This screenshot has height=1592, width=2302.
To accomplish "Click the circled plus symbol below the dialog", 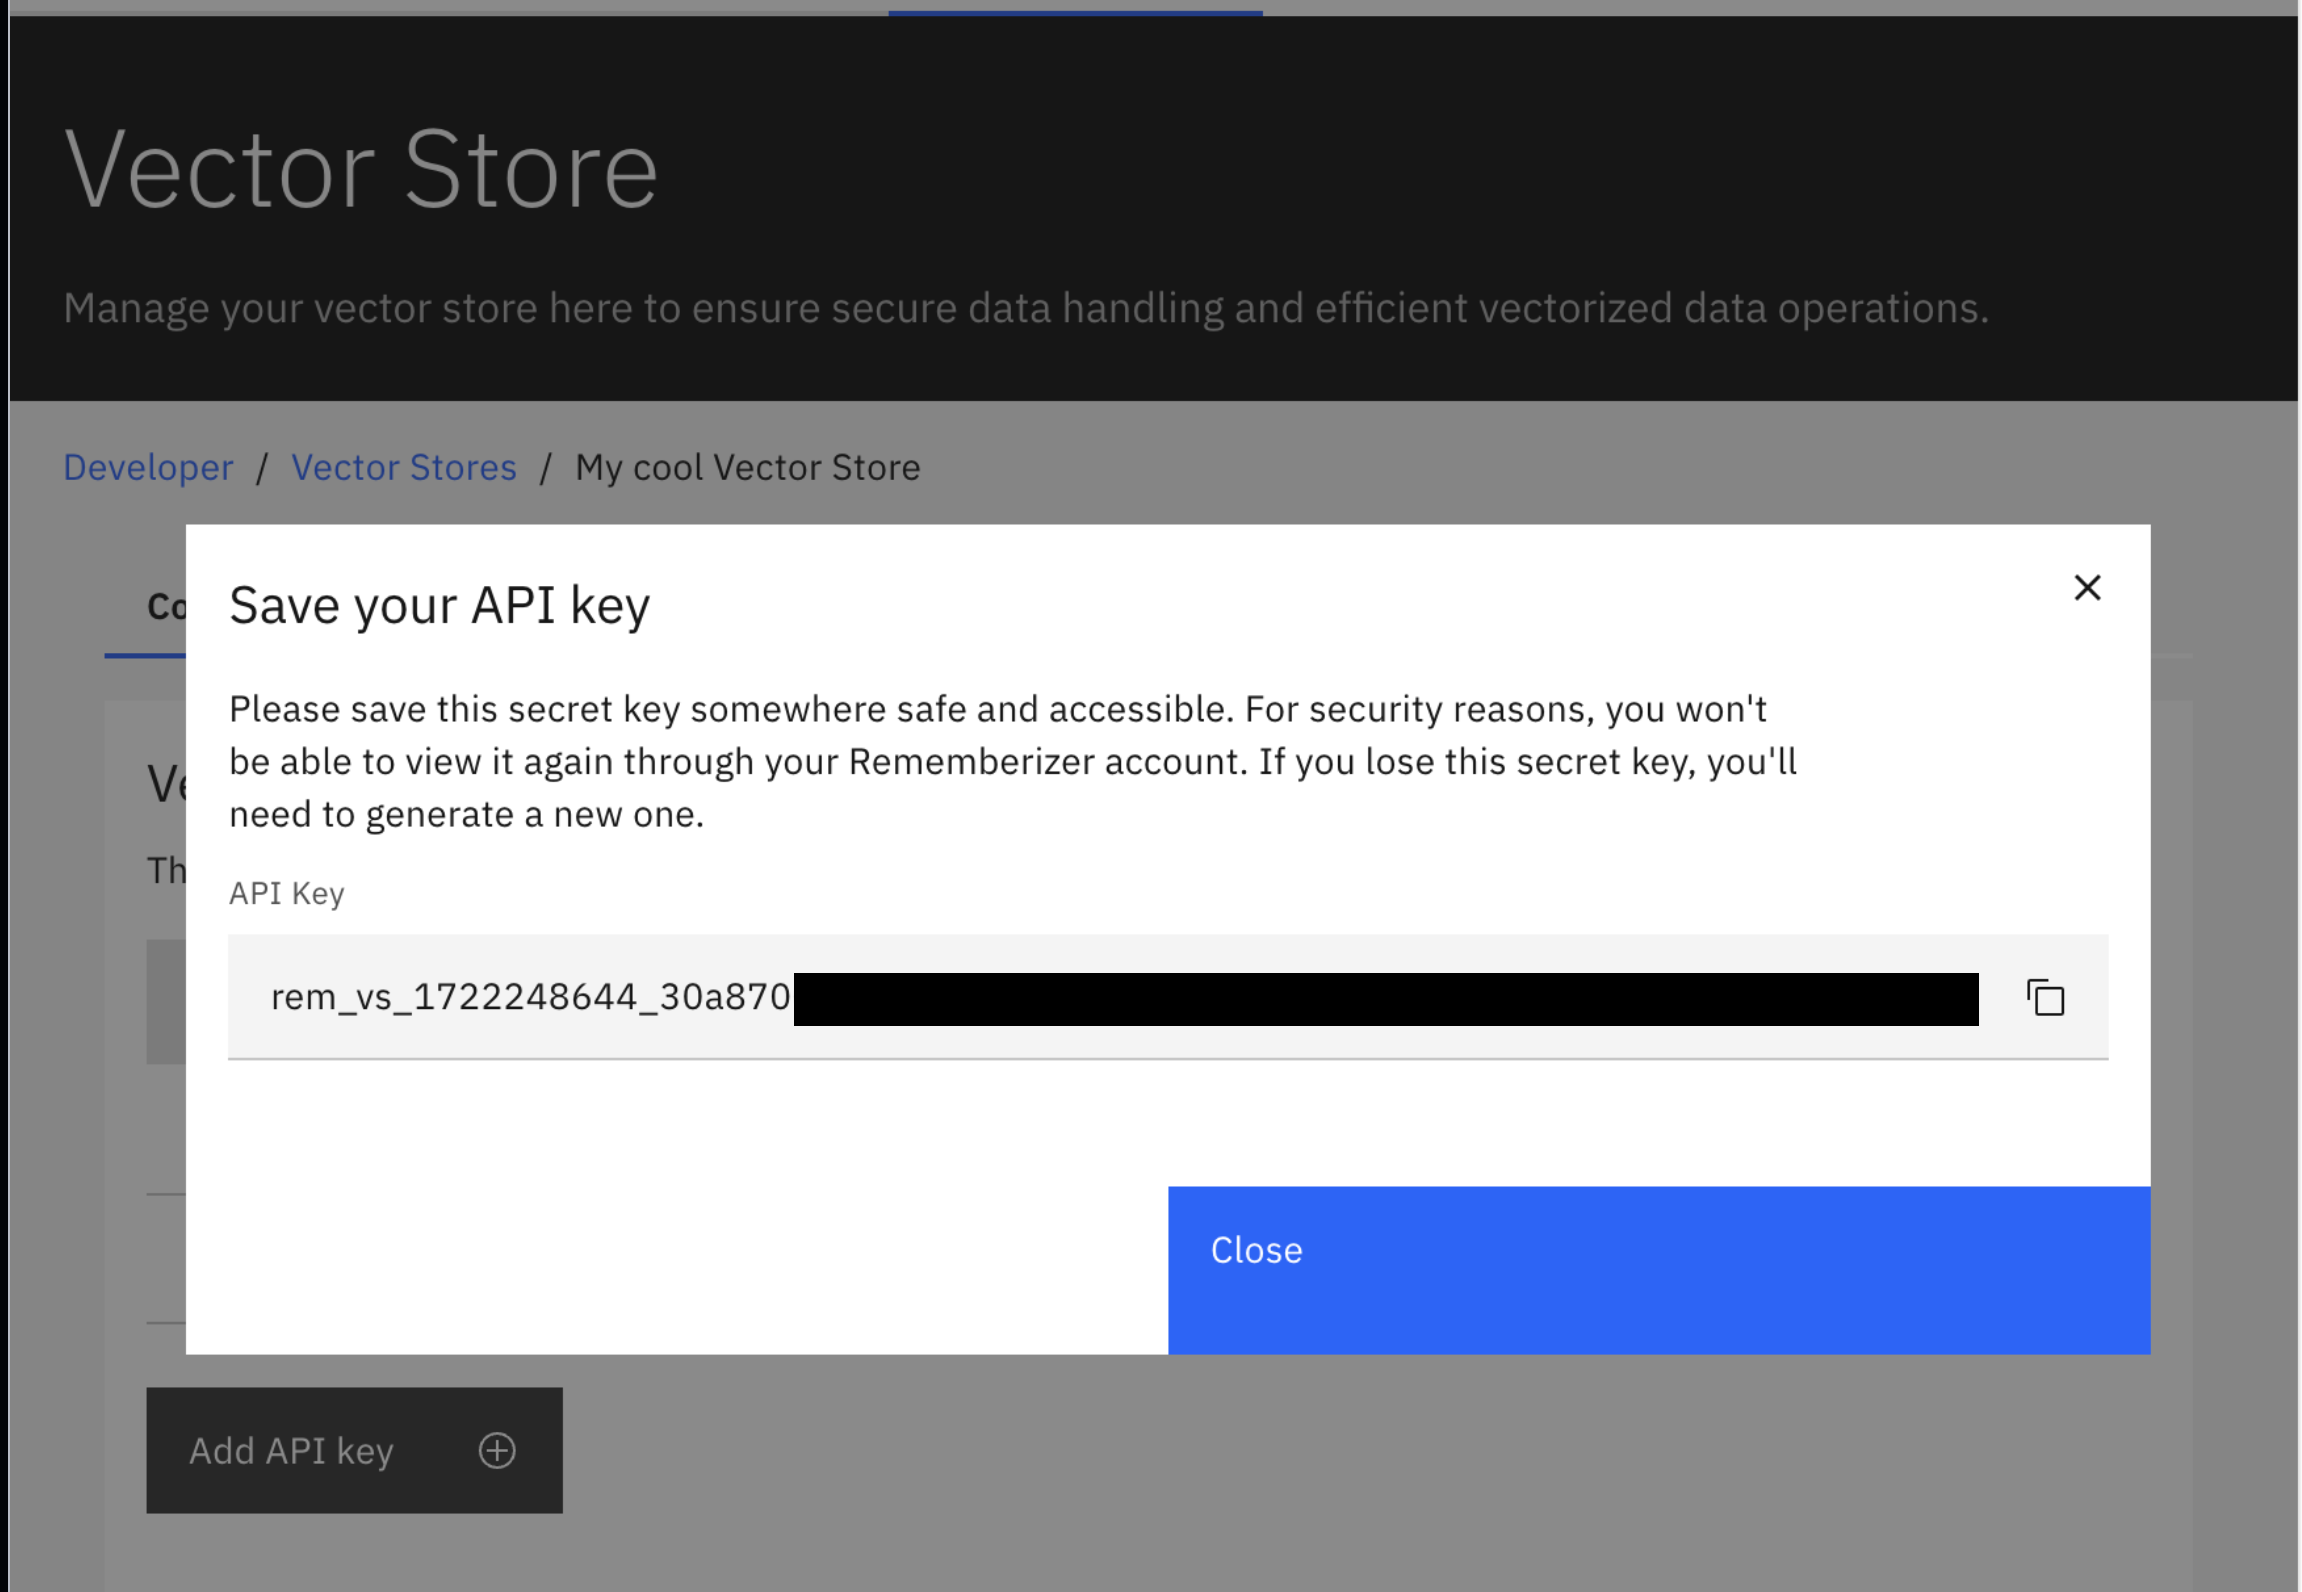I will point(497,1450).
